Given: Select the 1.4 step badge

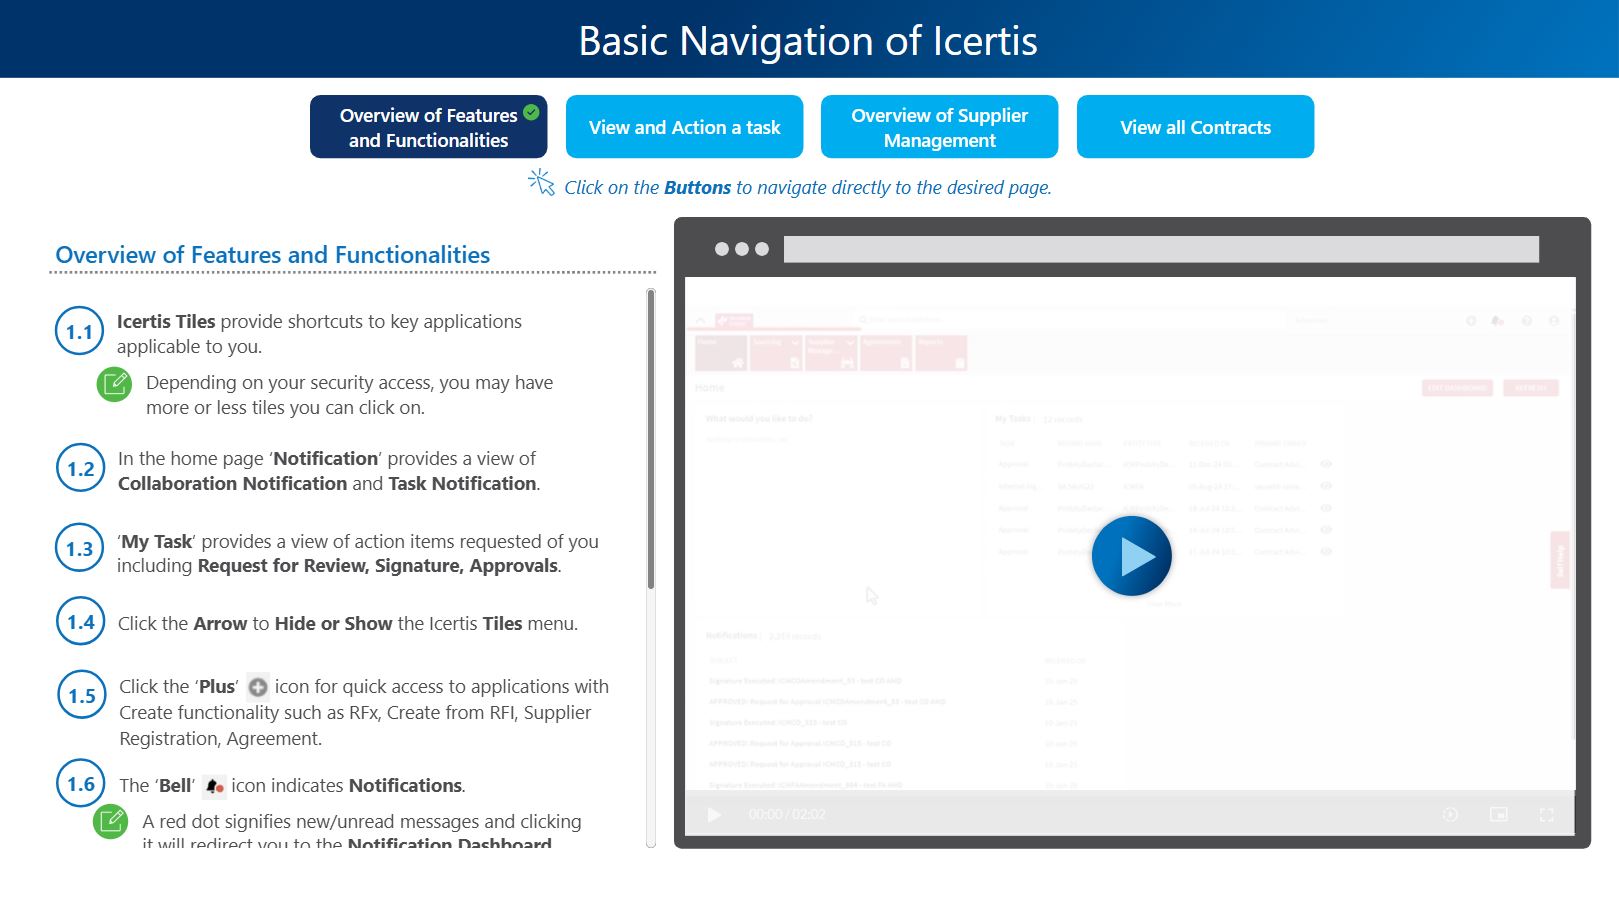Looking at the screenshot, I should 81,622.
